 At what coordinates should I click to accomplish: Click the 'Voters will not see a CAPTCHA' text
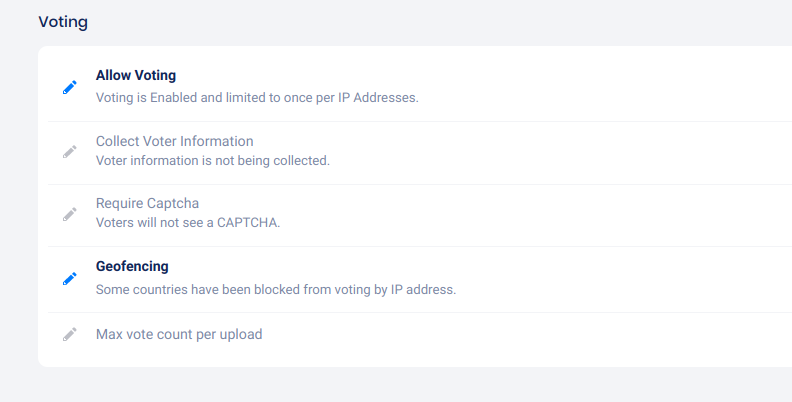coord(187,222)
